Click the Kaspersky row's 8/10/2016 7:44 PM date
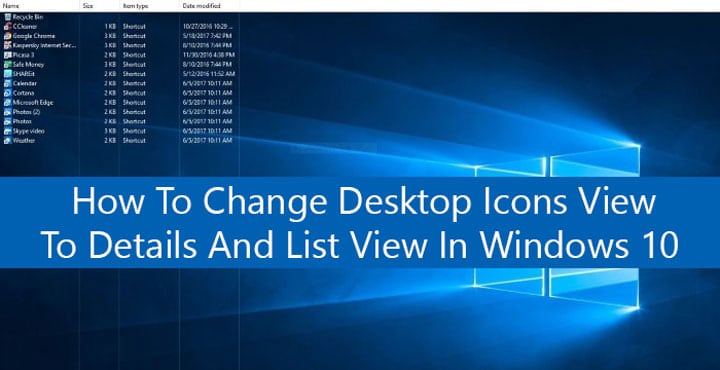This screenshot has height=370, width=720. pos(207,45)
